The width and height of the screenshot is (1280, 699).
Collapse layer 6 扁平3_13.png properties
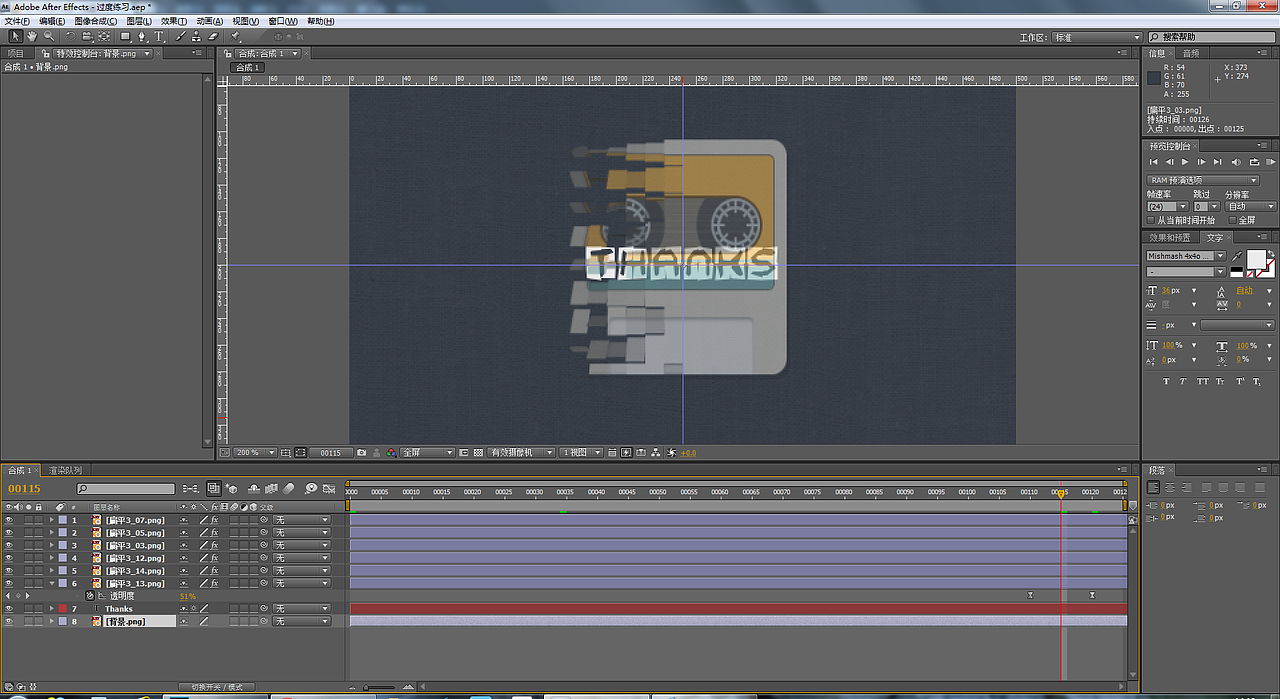click(51, 583)
